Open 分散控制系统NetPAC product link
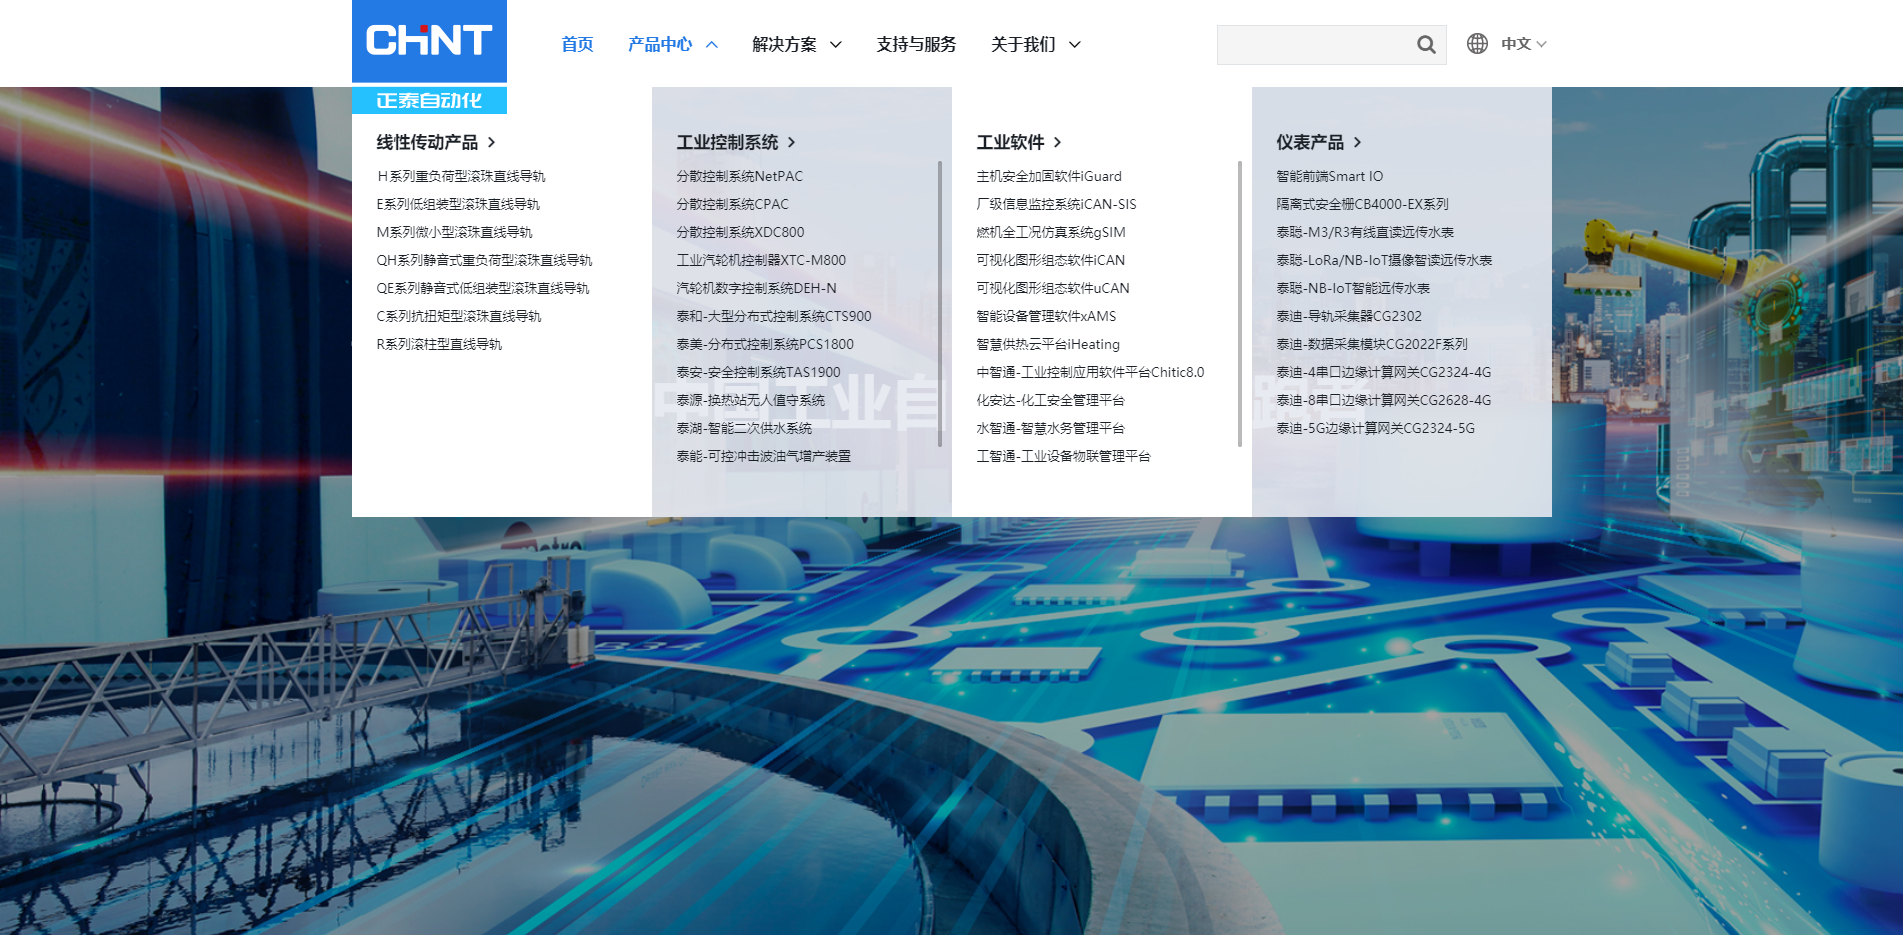 point(739,176)
